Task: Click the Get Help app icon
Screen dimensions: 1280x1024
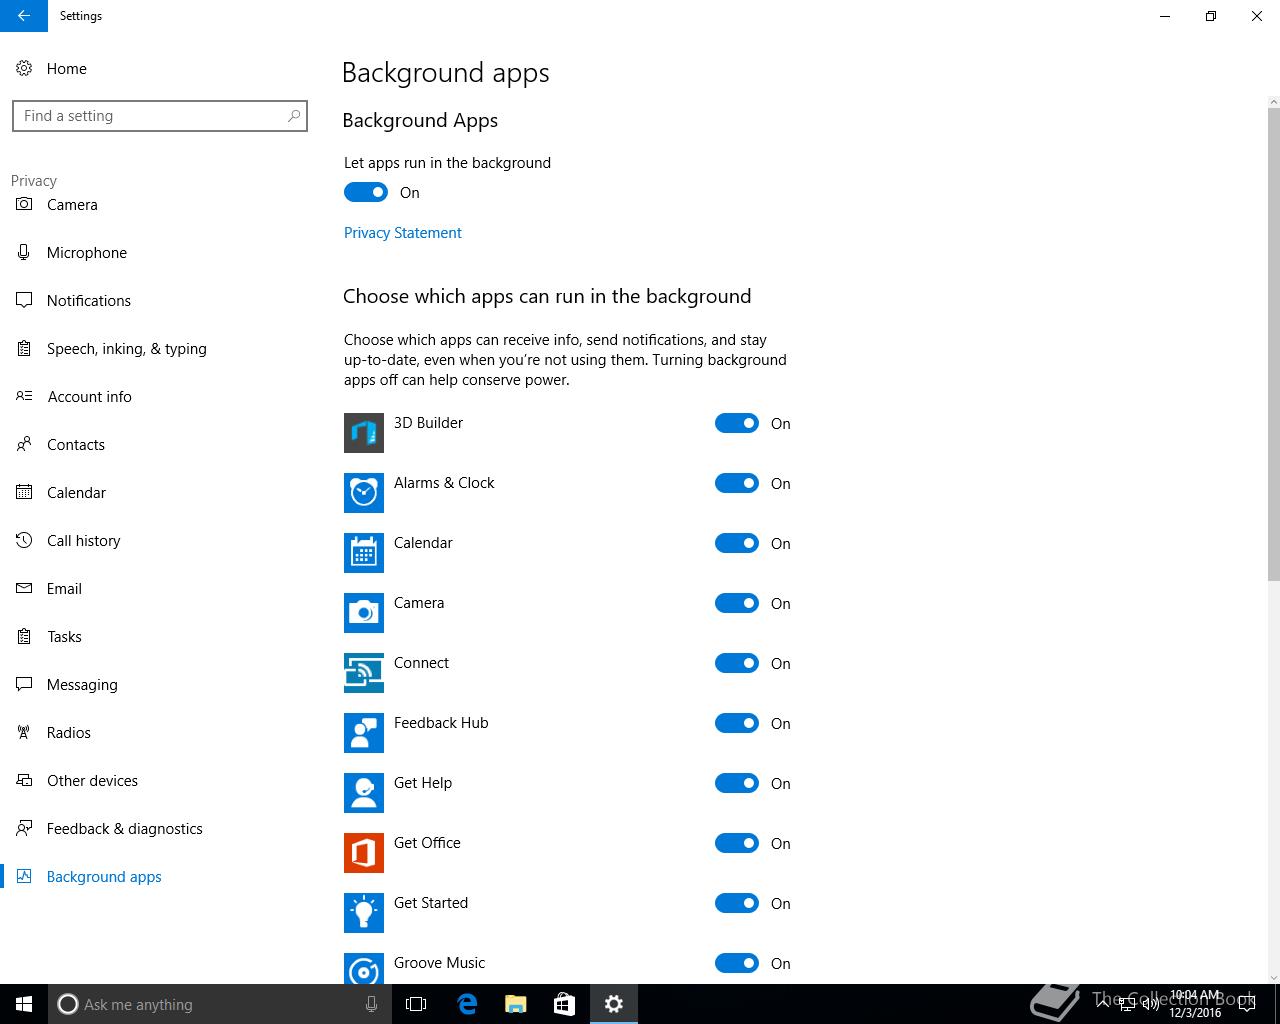Action: tap(364, 793)
